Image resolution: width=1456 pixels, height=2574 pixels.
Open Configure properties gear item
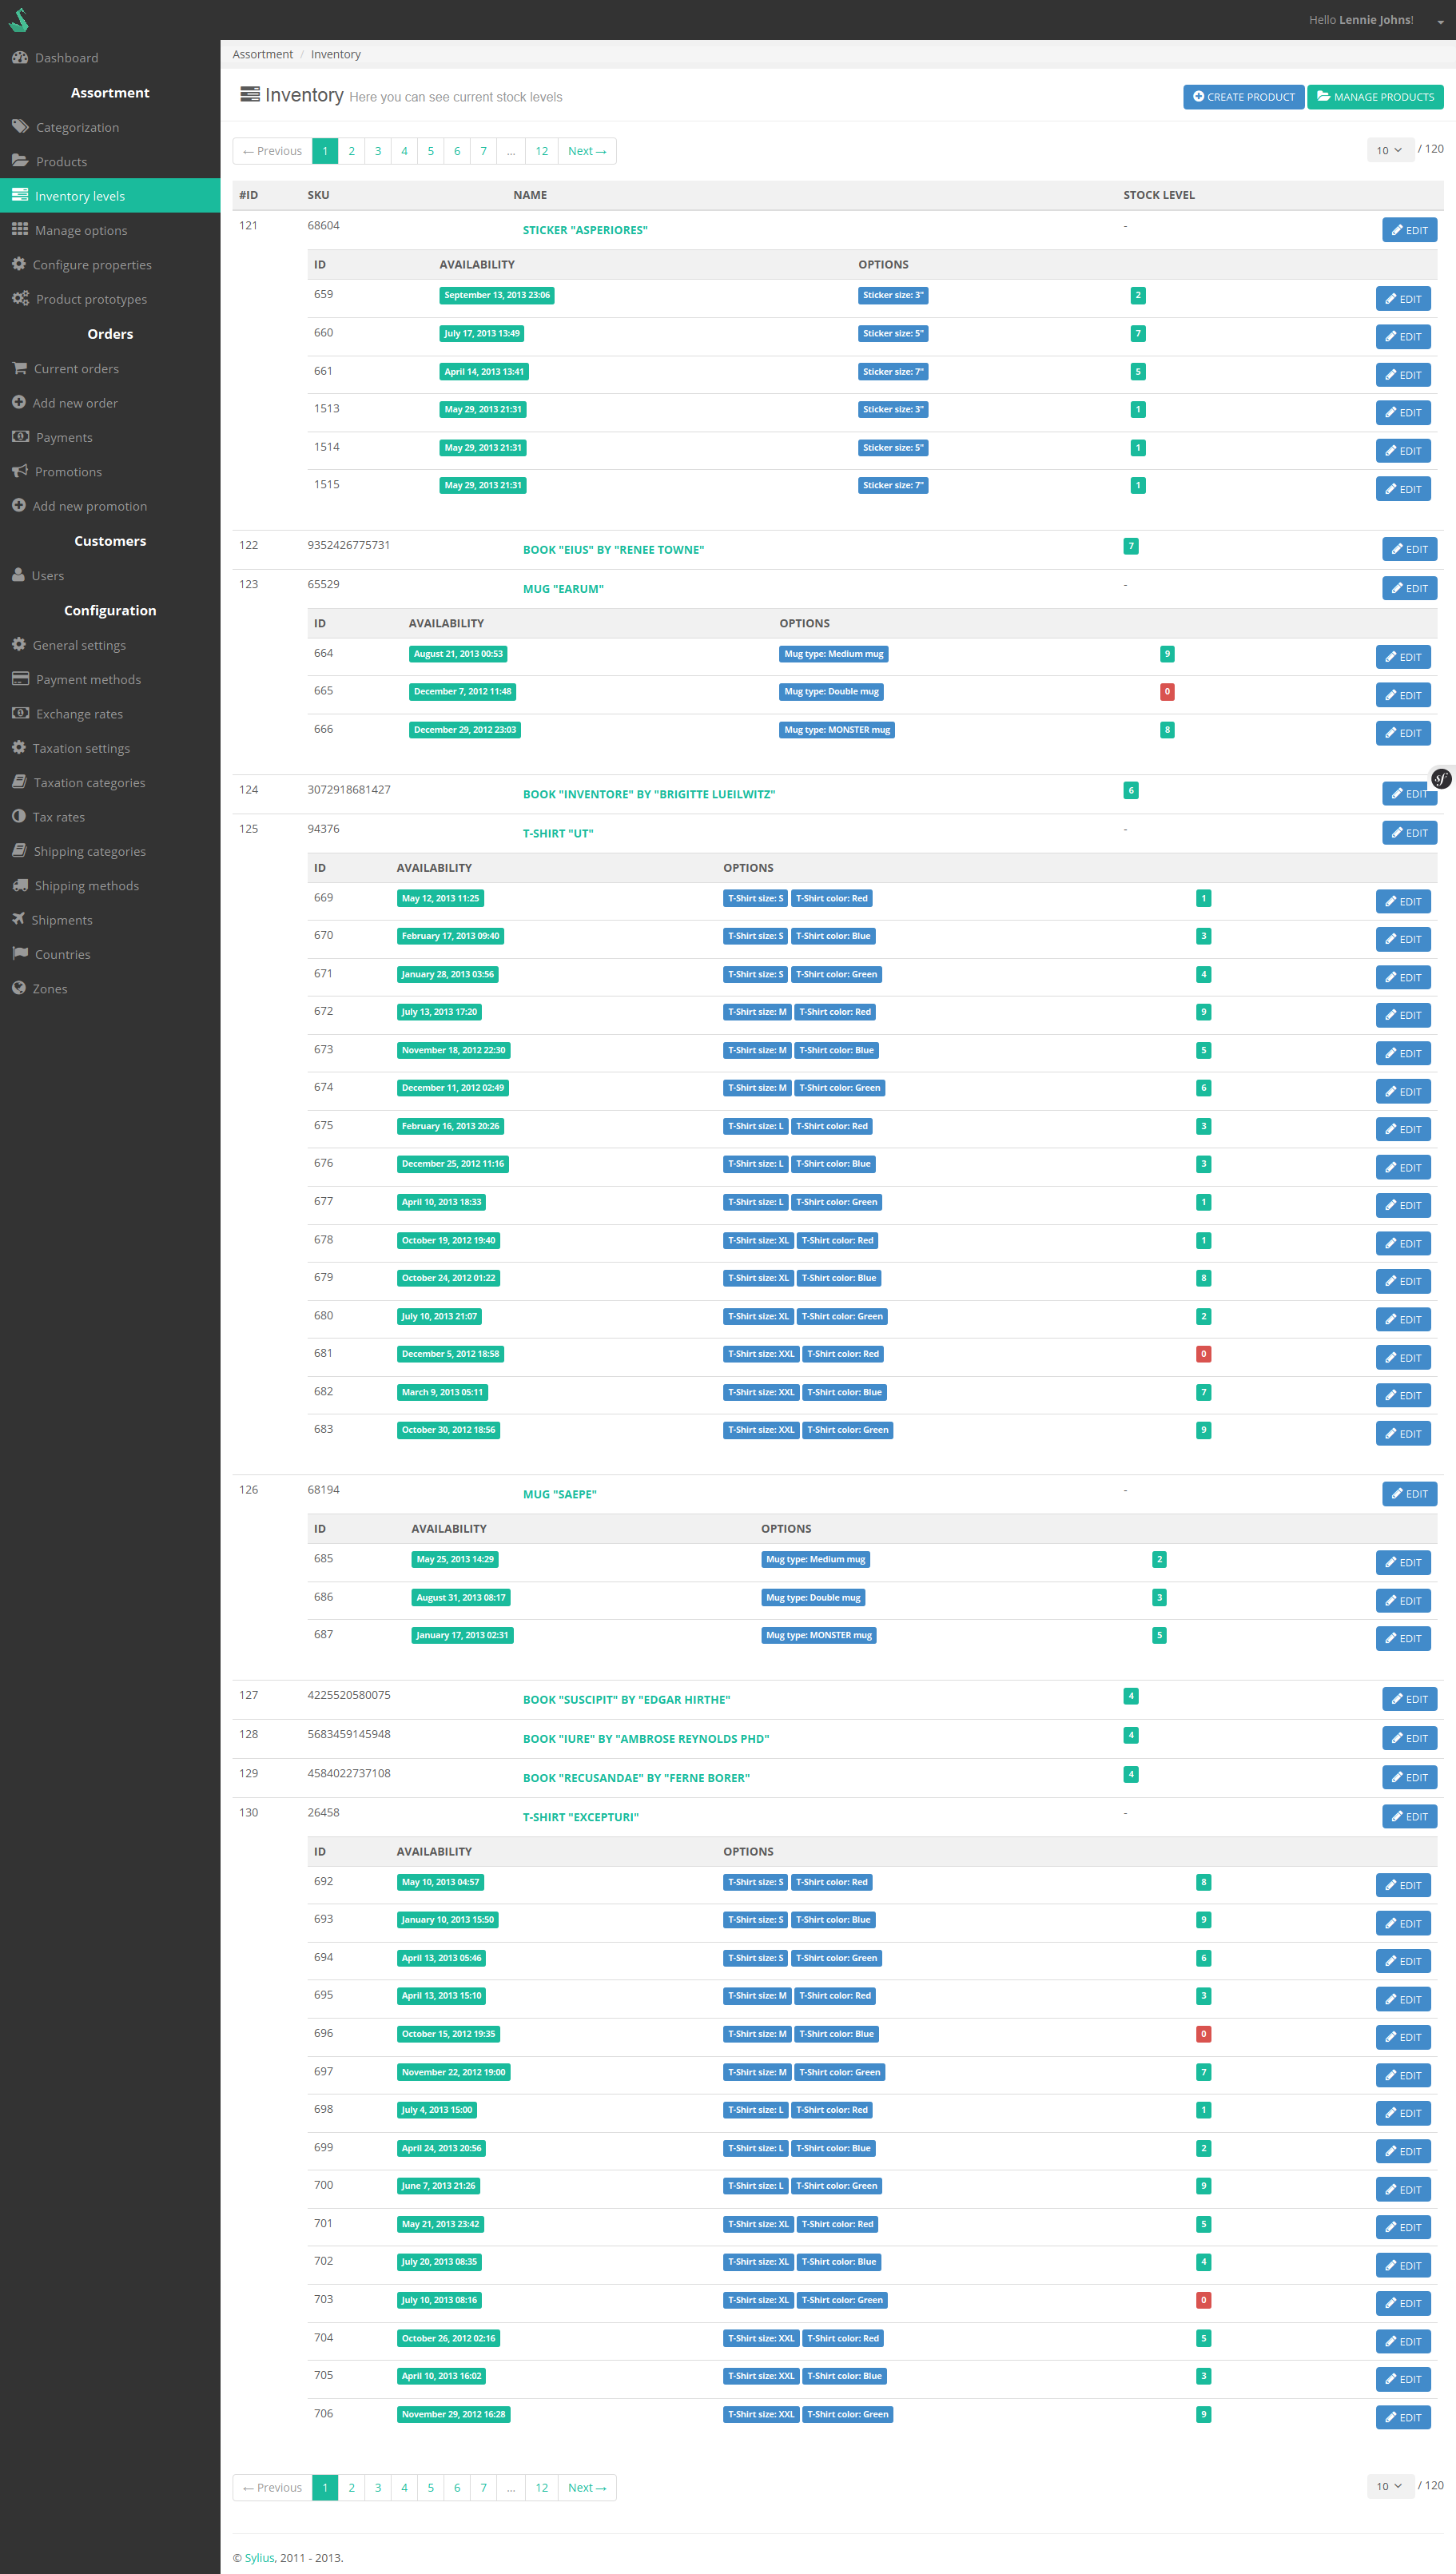click(x=110, y=265)
